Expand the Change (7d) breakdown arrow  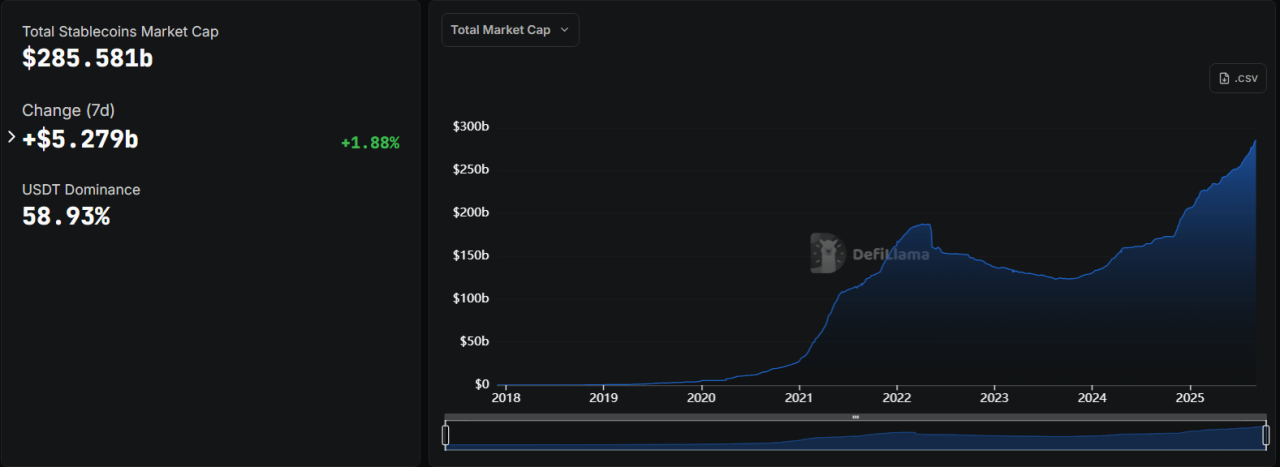12,136
